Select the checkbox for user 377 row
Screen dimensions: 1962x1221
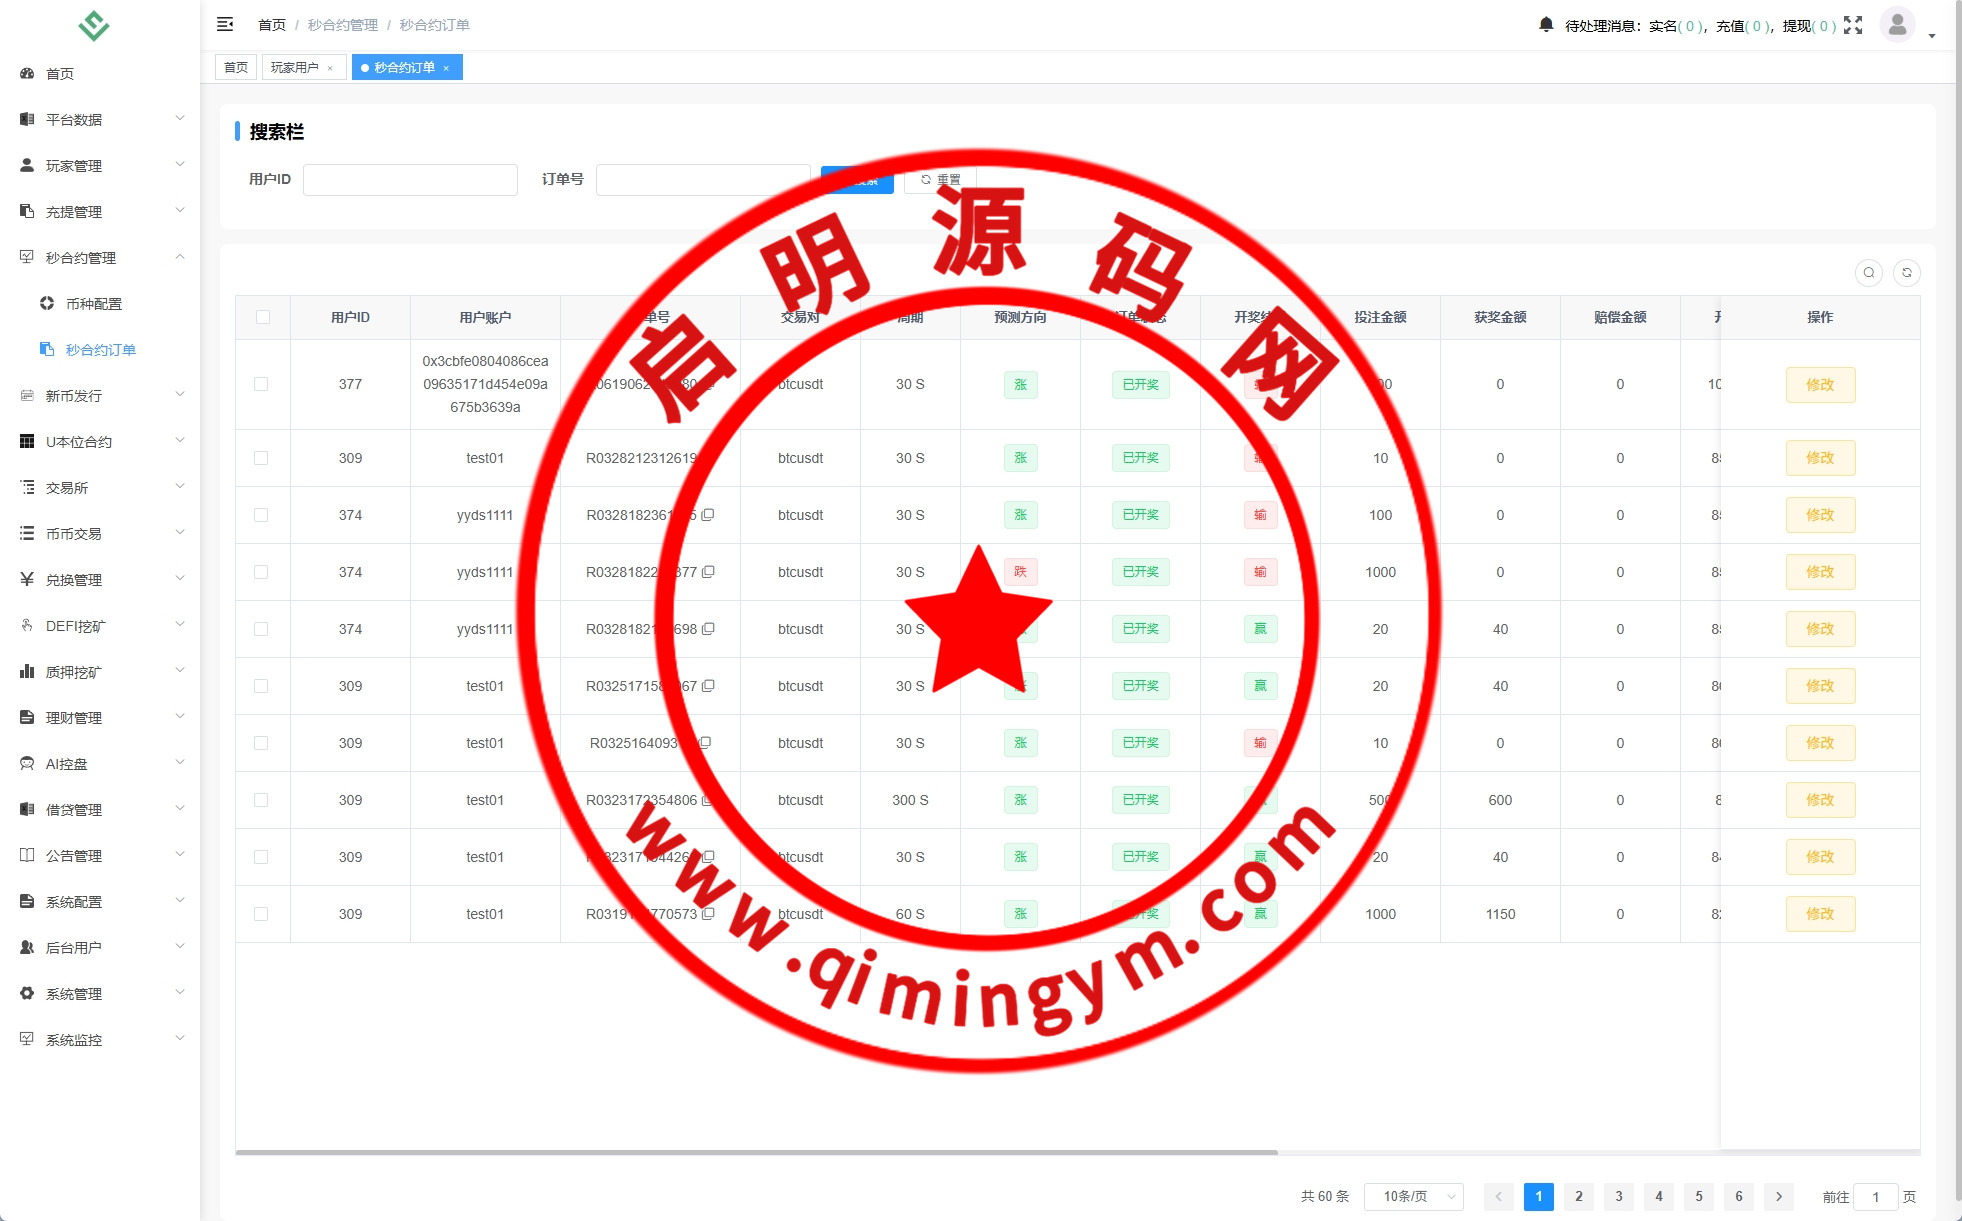coord(261,384)
